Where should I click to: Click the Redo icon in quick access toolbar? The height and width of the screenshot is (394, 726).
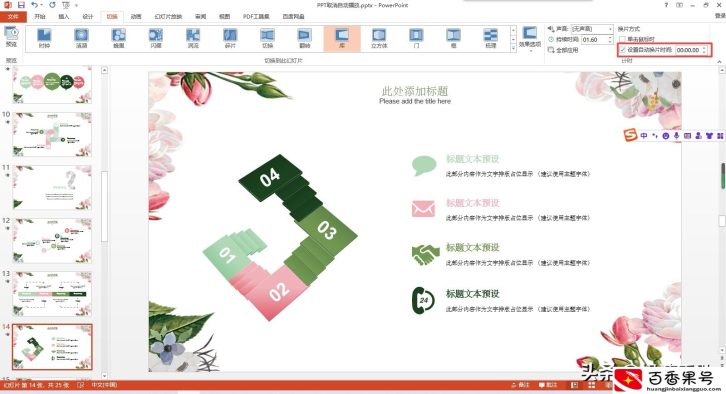pyautogui.click(x=52, y=5)
